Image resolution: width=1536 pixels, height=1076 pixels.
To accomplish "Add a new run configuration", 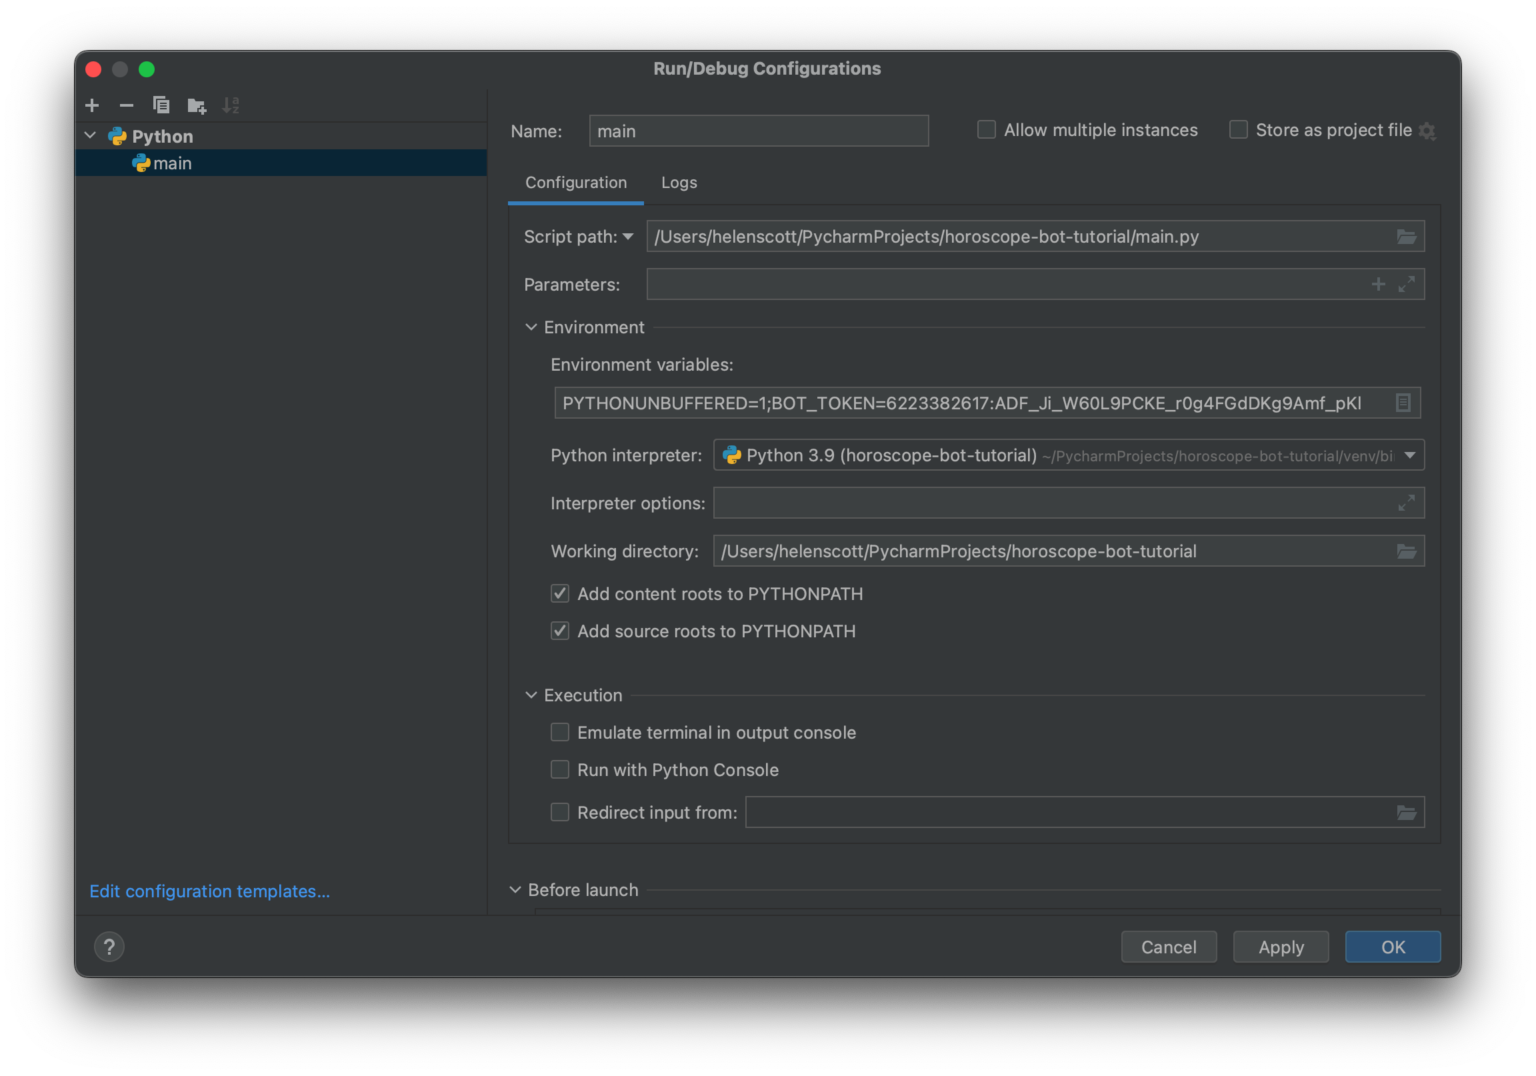I will (91, 105).
